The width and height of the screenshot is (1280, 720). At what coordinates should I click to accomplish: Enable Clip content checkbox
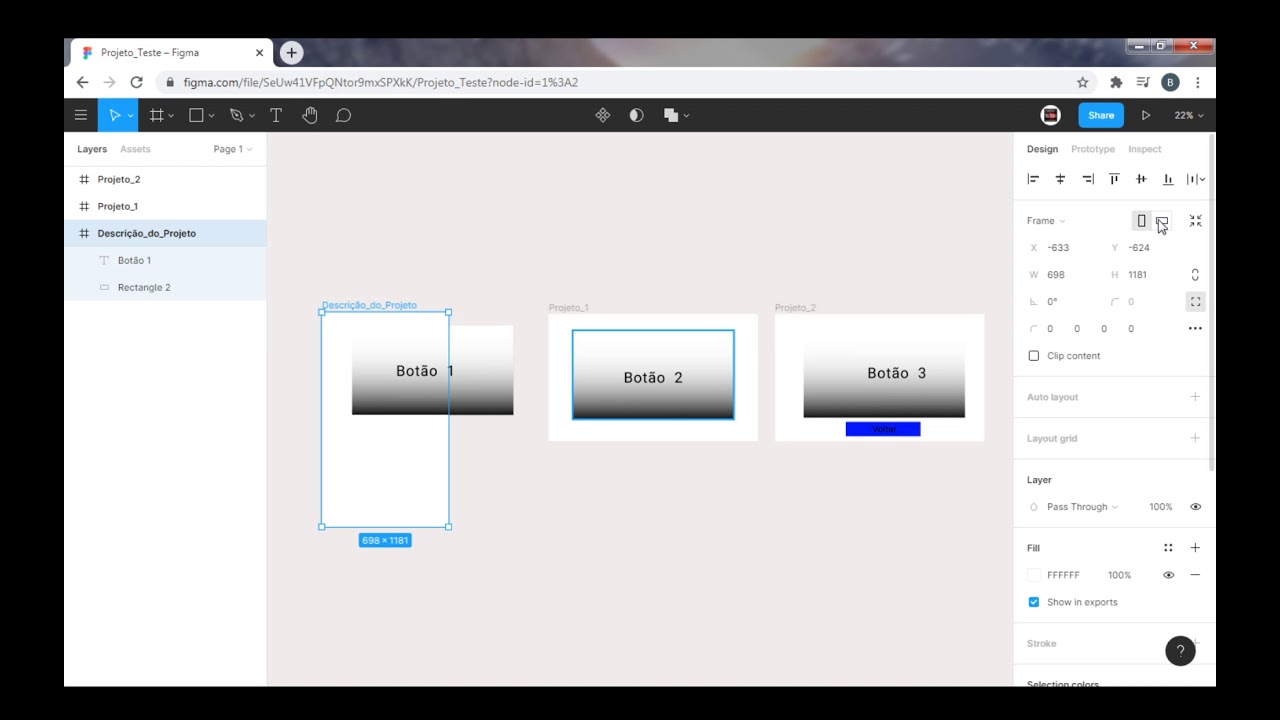[x=1034, y=356]
